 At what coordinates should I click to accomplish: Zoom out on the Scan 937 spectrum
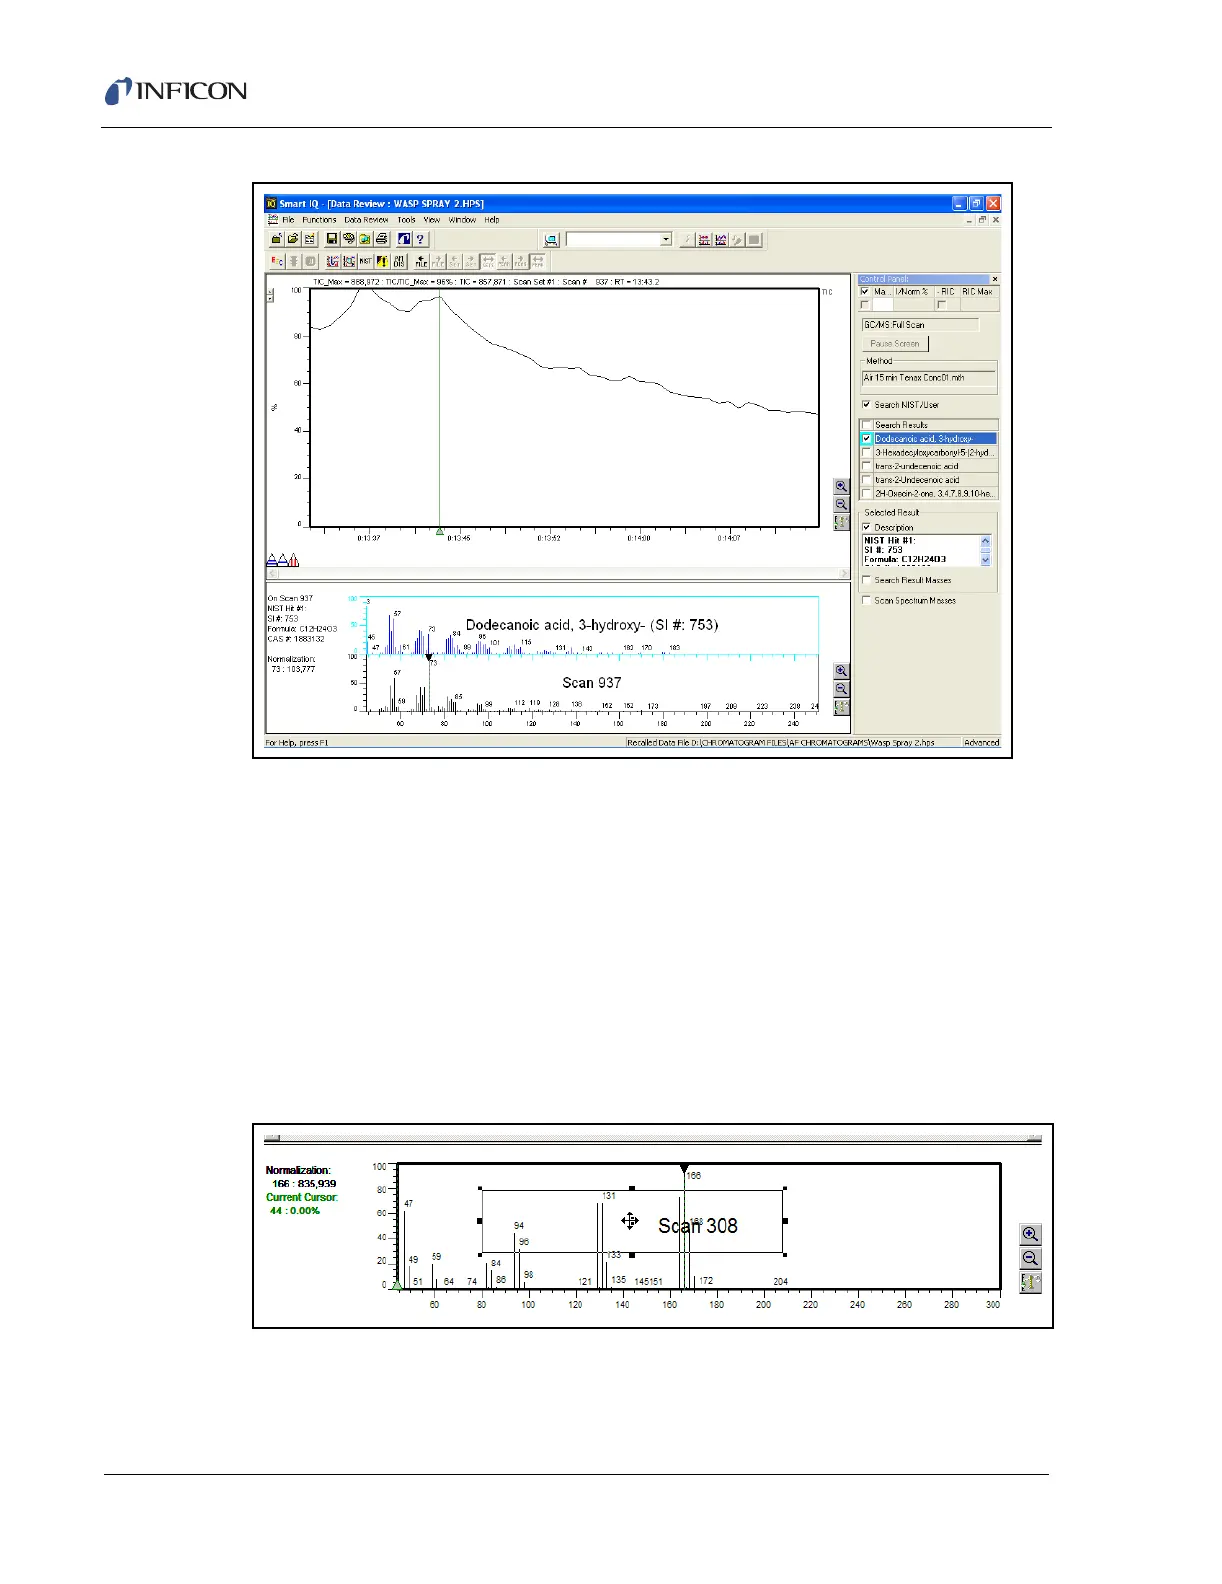point(841,689)
